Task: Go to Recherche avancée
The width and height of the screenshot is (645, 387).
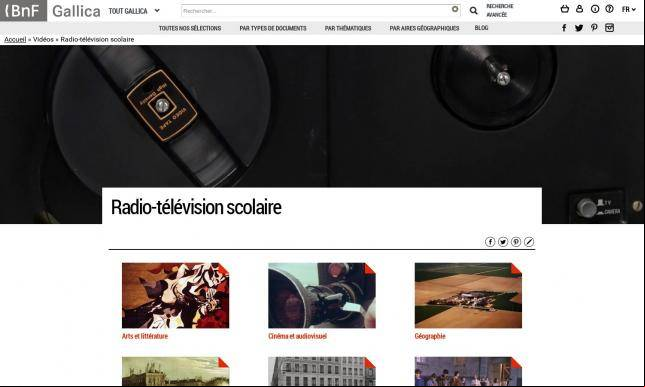Action: click(x=500, y=10)
